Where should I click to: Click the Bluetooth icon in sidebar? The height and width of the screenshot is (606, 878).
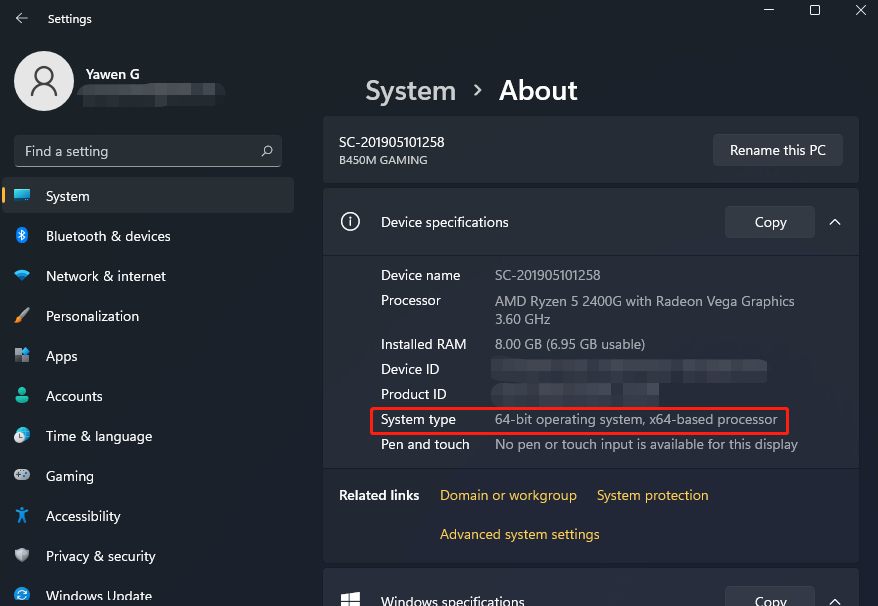pyautogui.click(x=22, y=235)
